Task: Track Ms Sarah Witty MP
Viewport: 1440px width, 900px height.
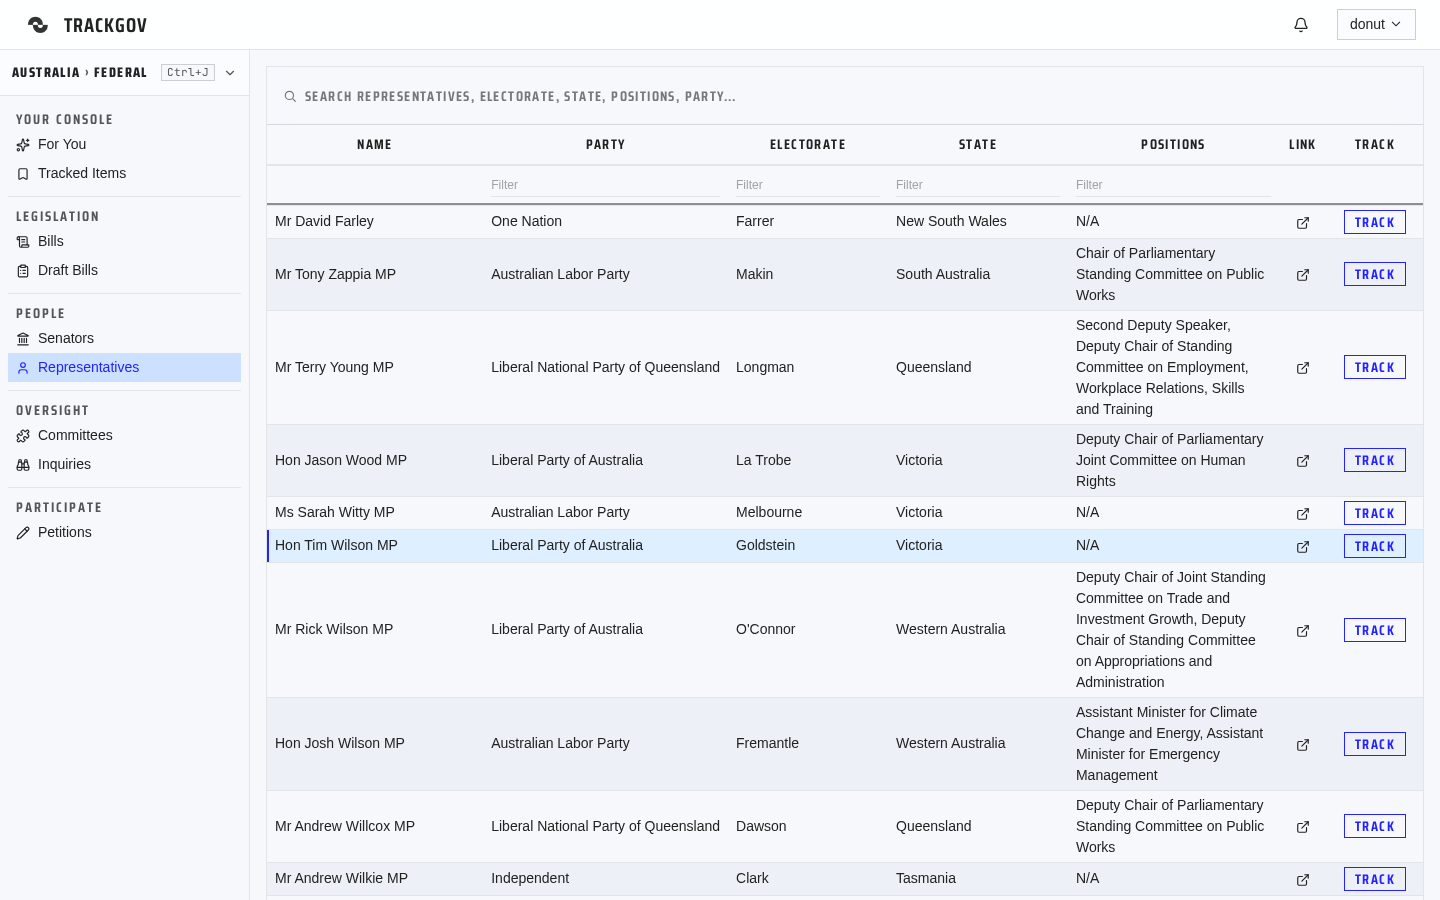Action: pos(1375,513)
